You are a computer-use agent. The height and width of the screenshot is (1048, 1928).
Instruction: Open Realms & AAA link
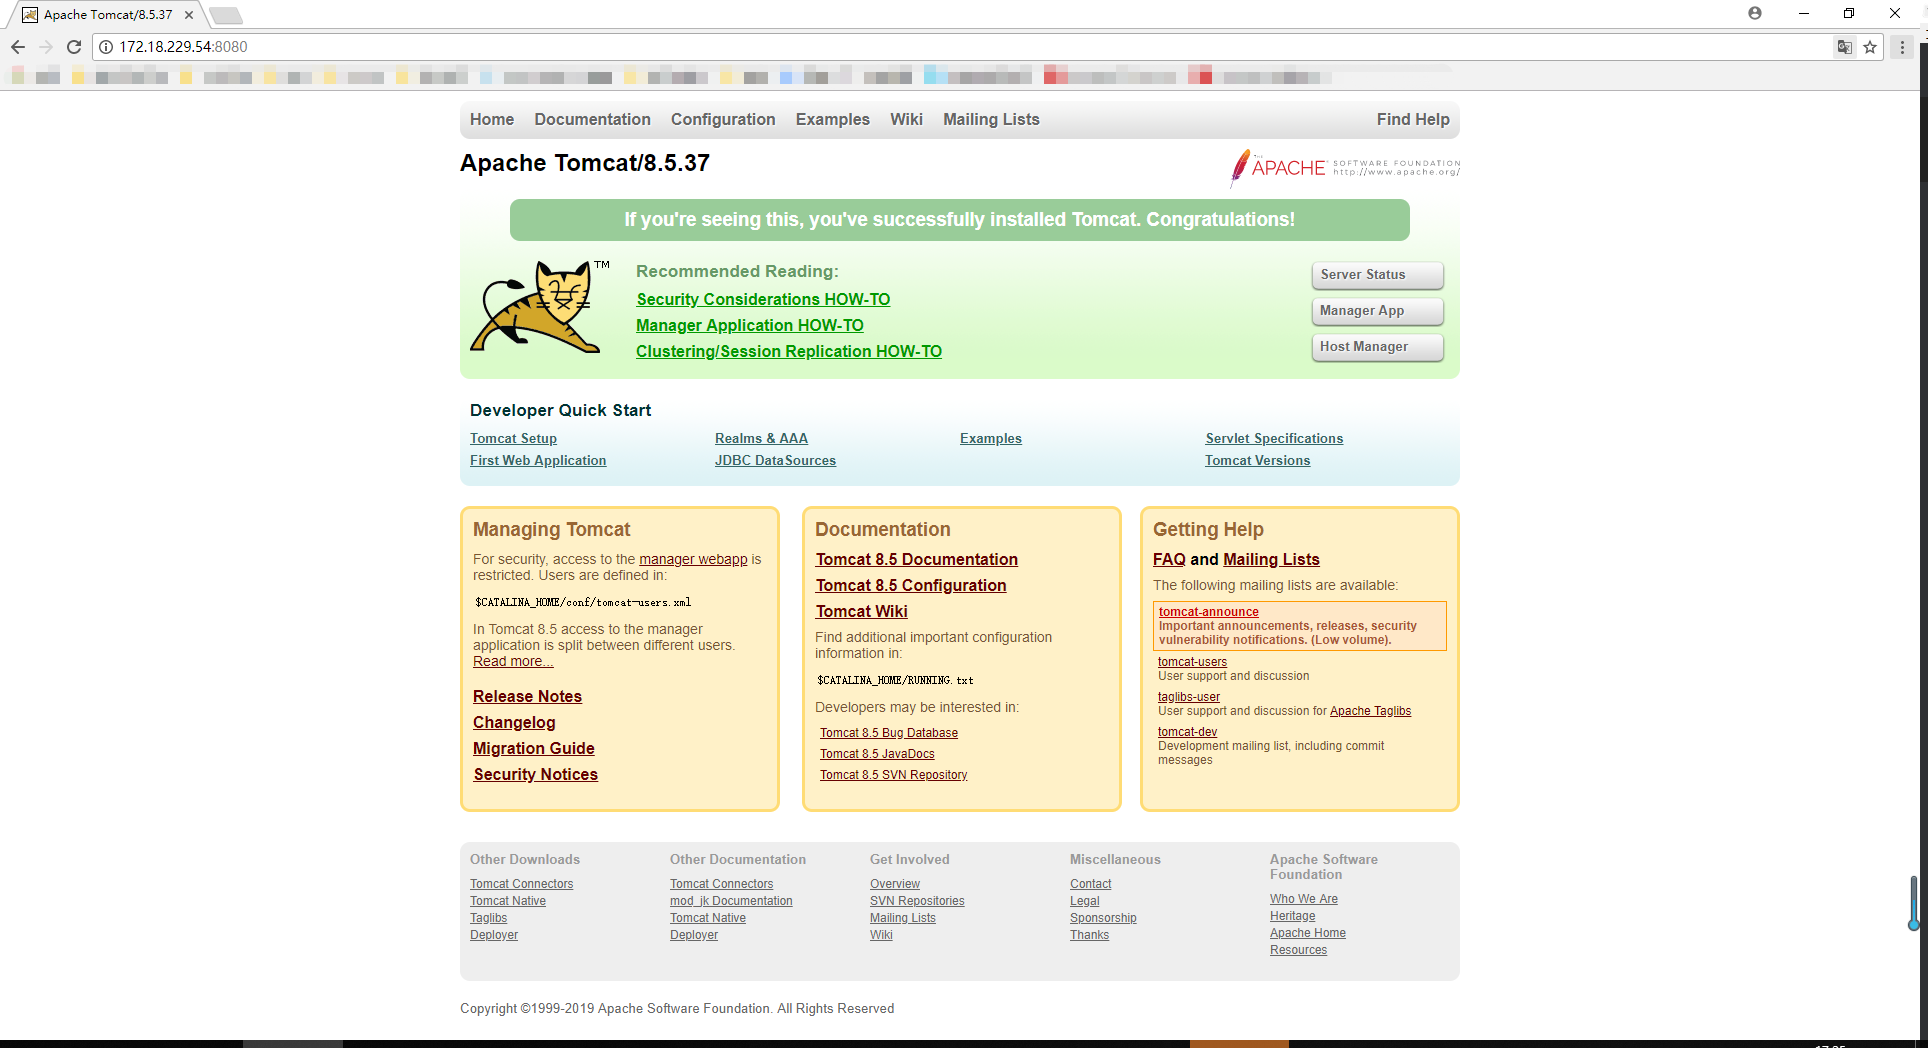point(761,438)
